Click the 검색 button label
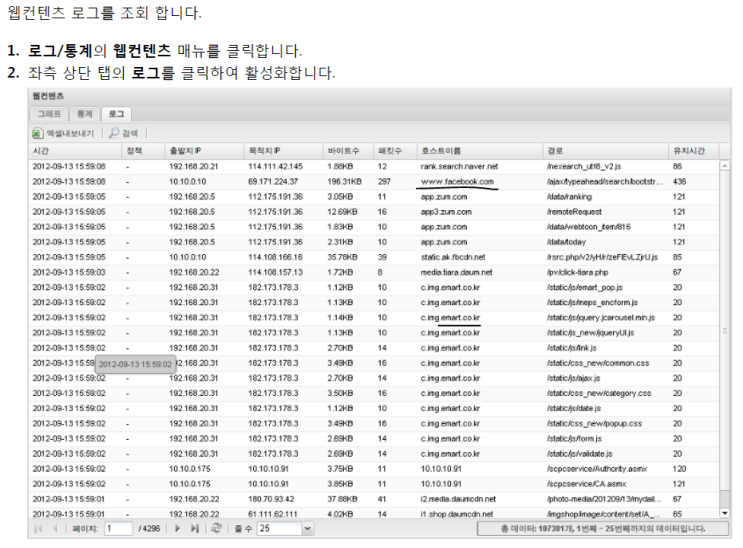The image size is (743, 548). pos(130,134)
